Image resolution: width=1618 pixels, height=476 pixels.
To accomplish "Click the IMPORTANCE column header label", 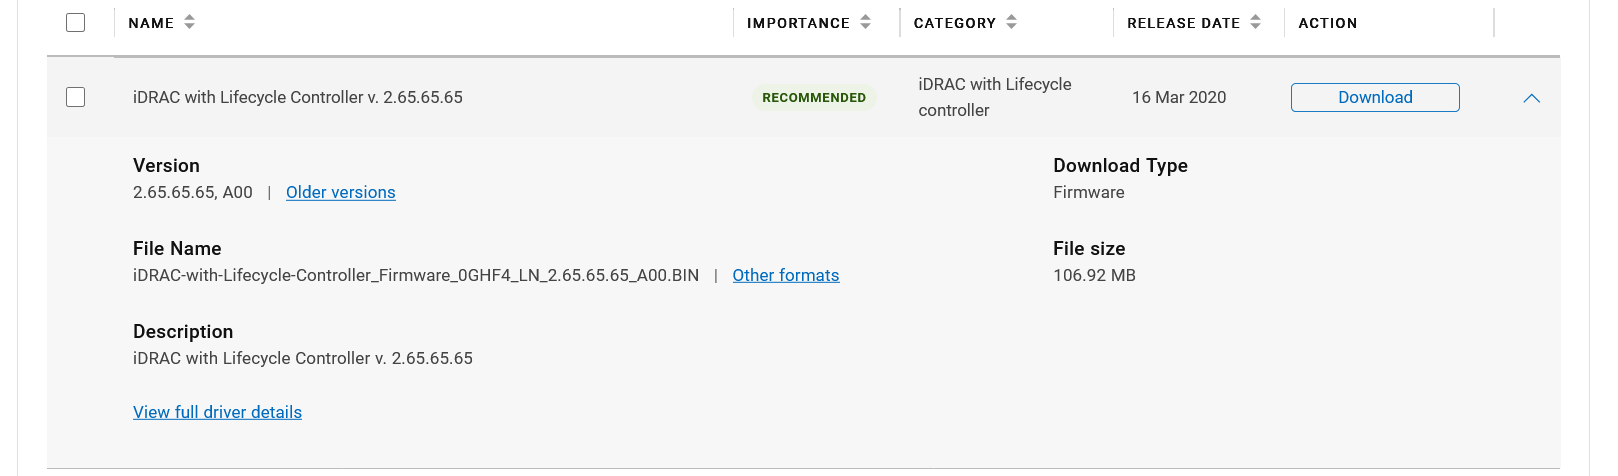I will 798,23.
